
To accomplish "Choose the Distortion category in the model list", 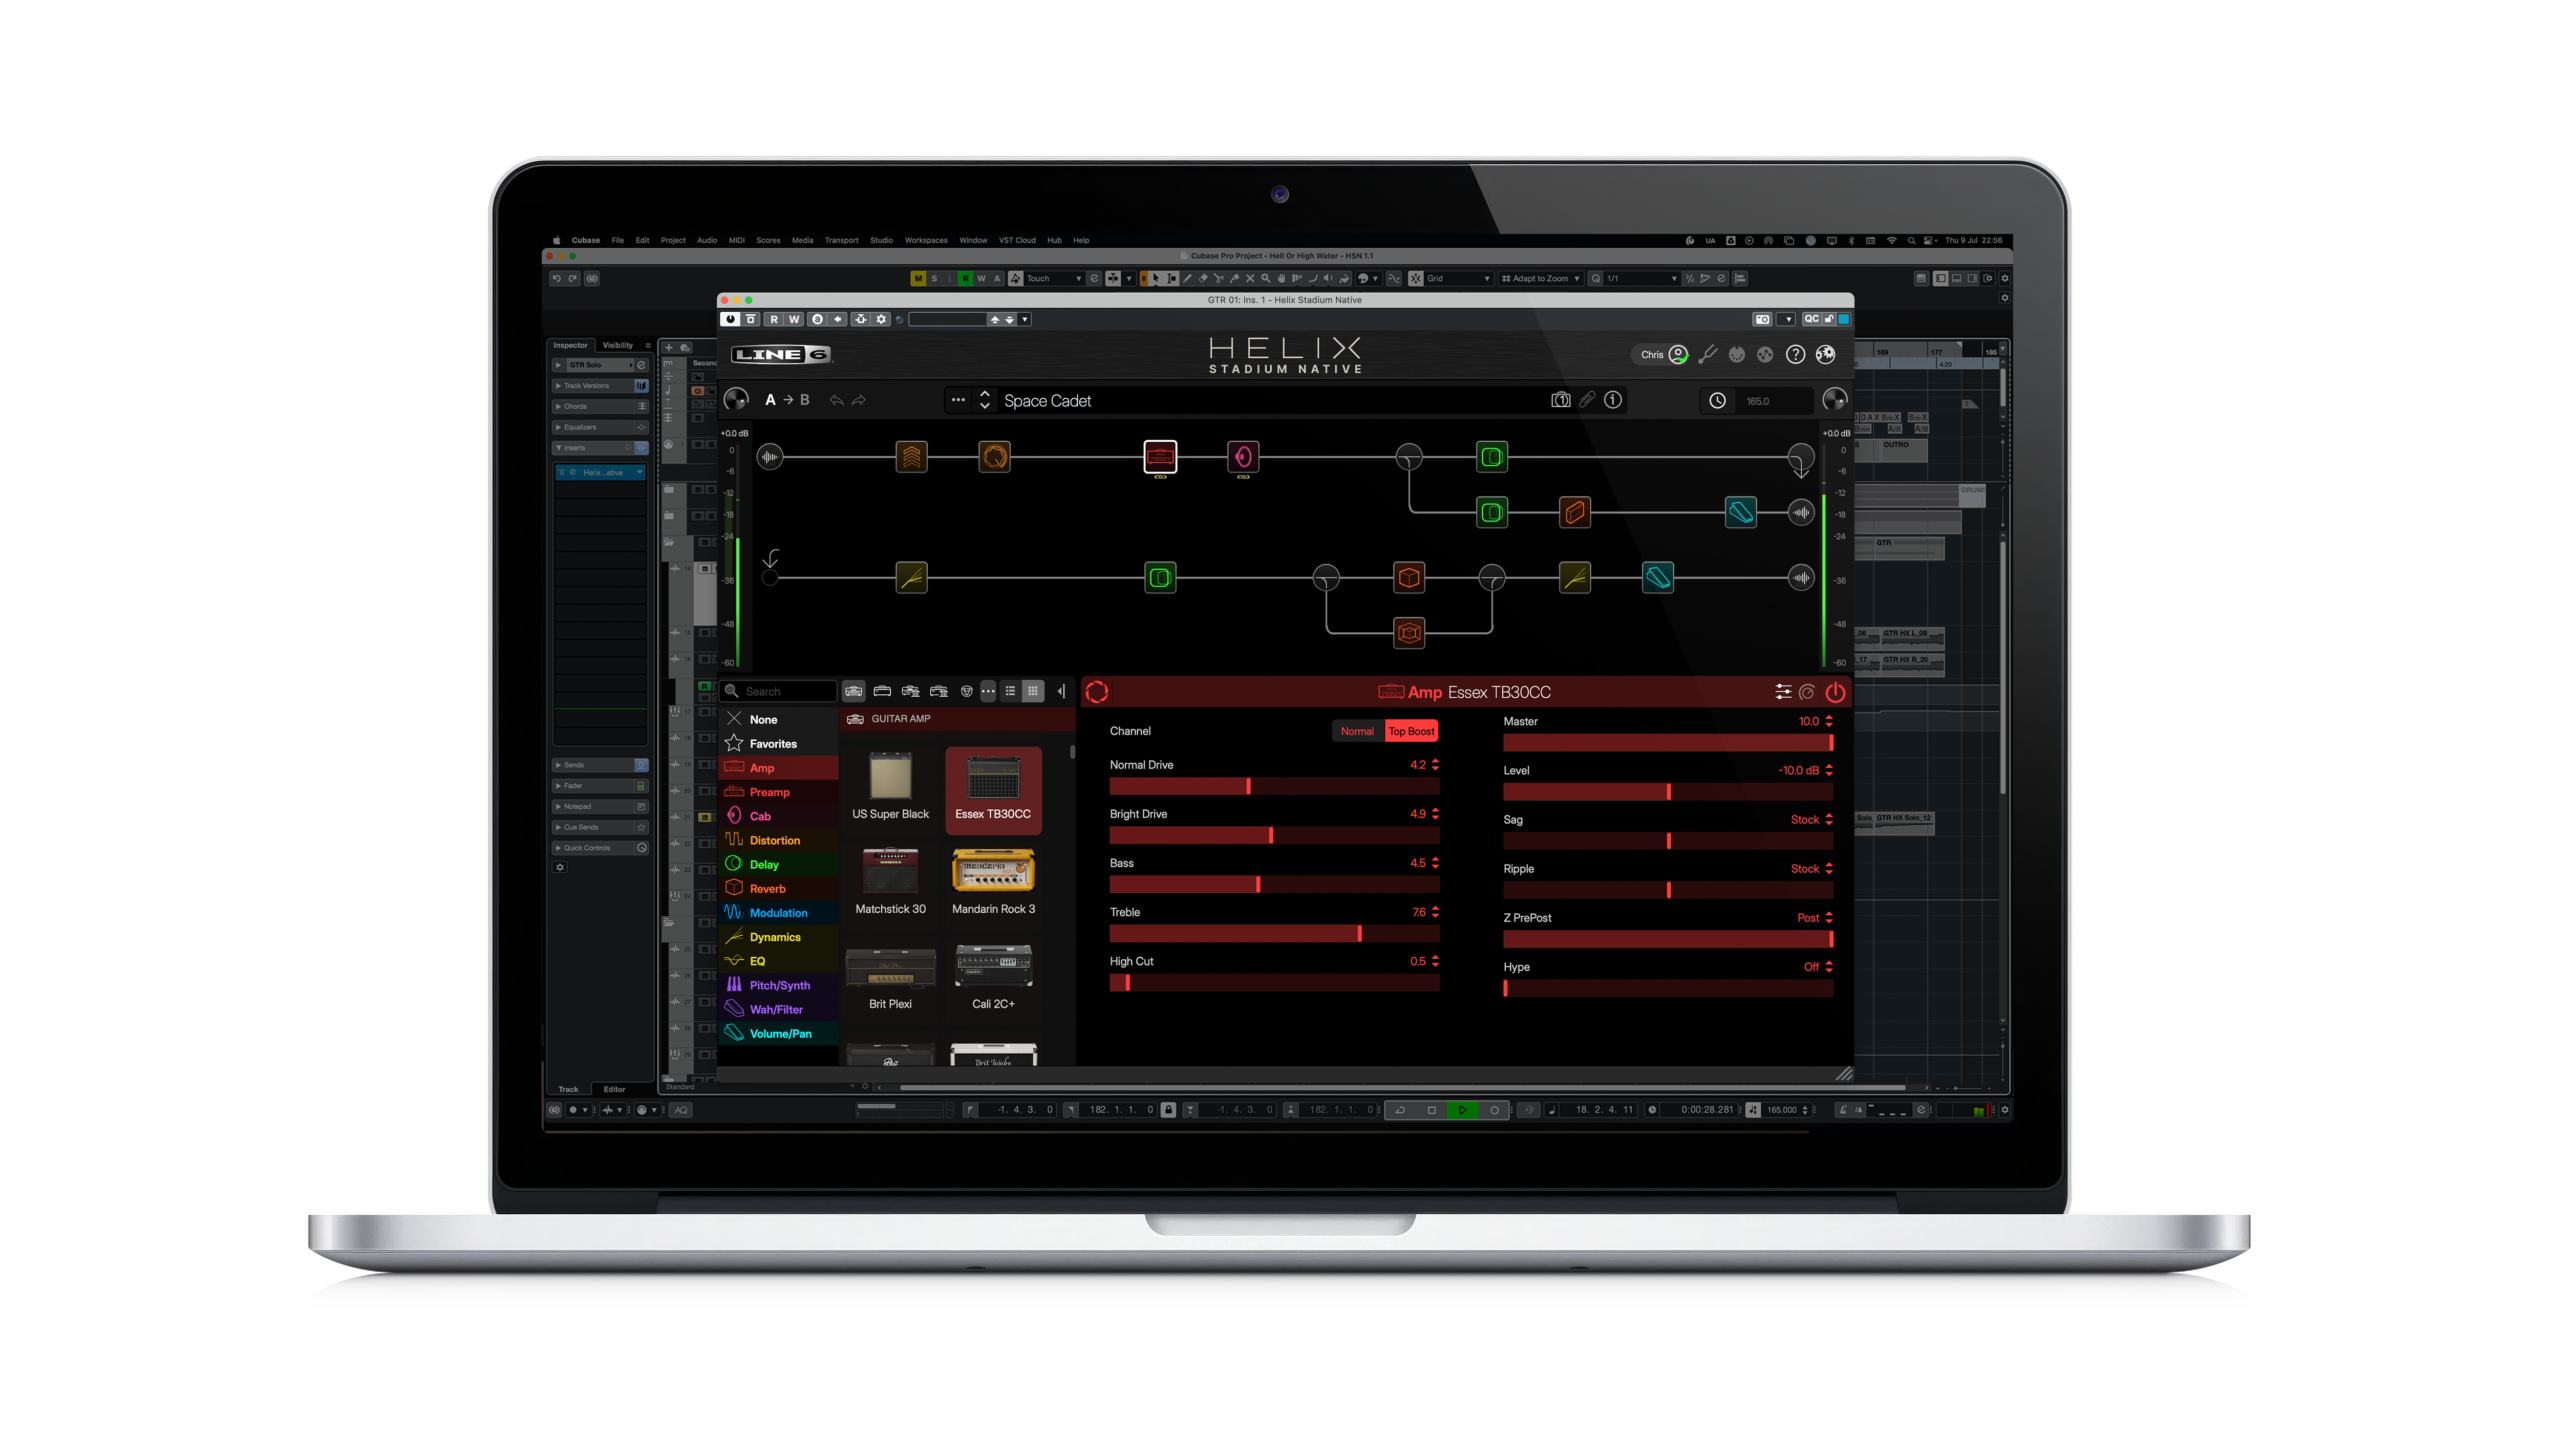I will (779, 840).
